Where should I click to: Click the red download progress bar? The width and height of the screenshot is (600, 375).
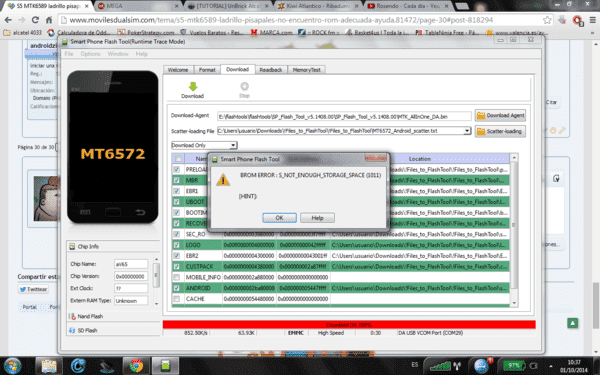349,325
